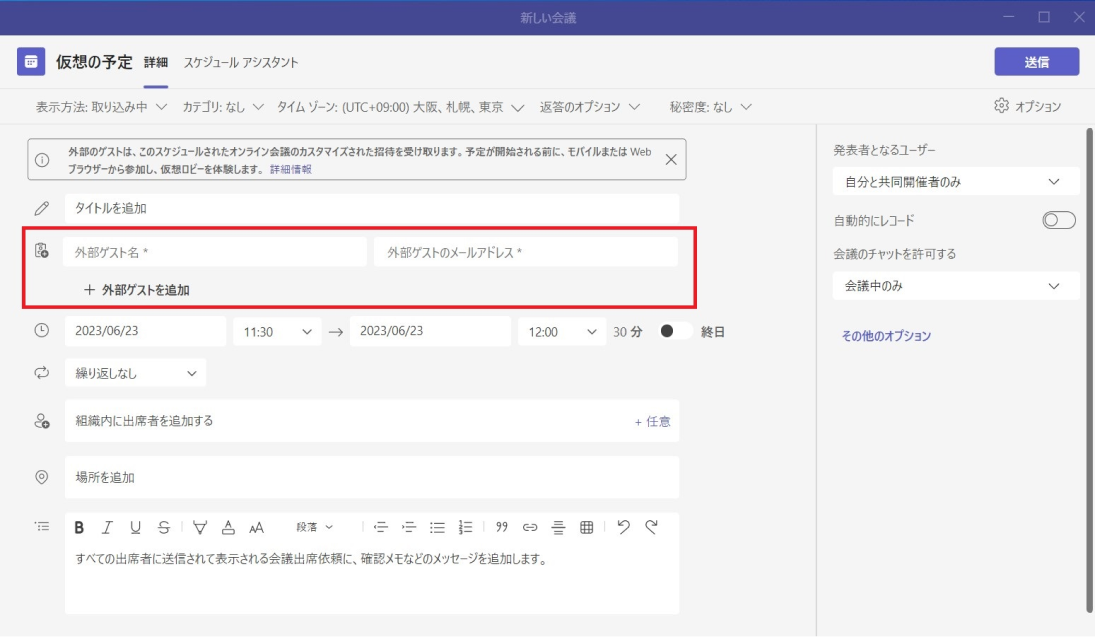Open 秘密度: なし dropdown
The width and height of the screenshot is (1095, 637).
pyautogui.click(x=710, y=107)
